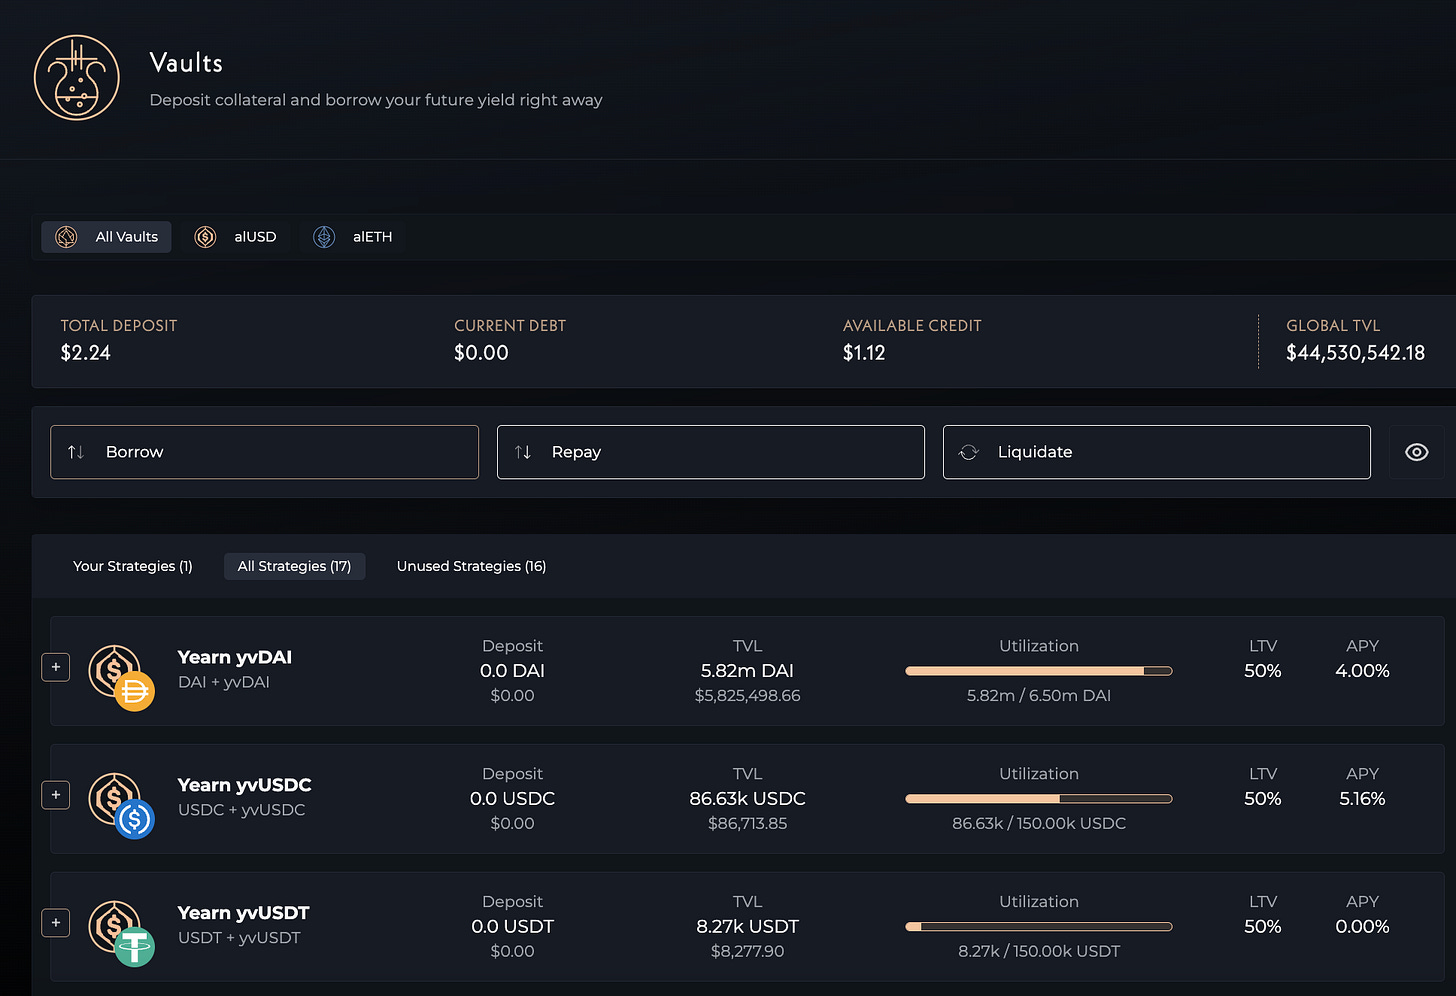1456x996 pixels.
Task: Click the refresh icon in Liquidate button
Action: click(x=968, y=452)
